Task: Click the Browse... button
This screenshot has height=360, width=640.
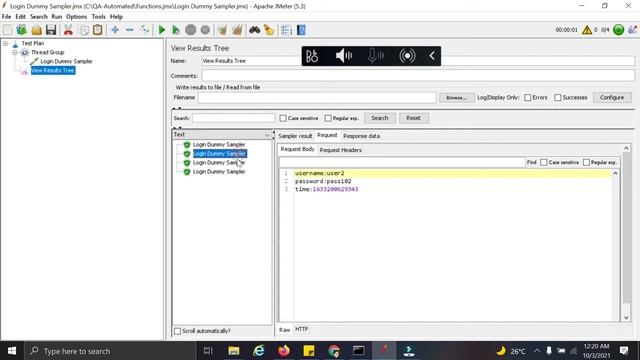Action: 456,98
